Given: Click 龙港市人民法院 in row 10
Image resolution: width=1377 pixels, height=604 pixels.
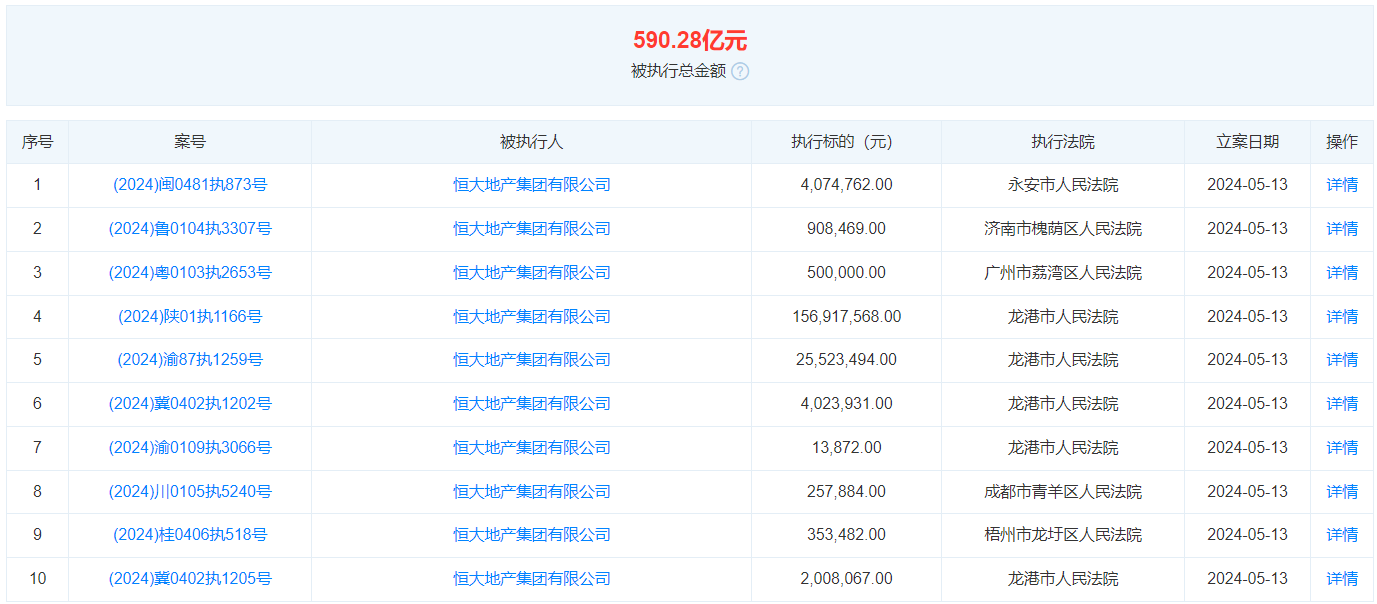Looking at the screenshot, I should click(x=1063, y=579).
